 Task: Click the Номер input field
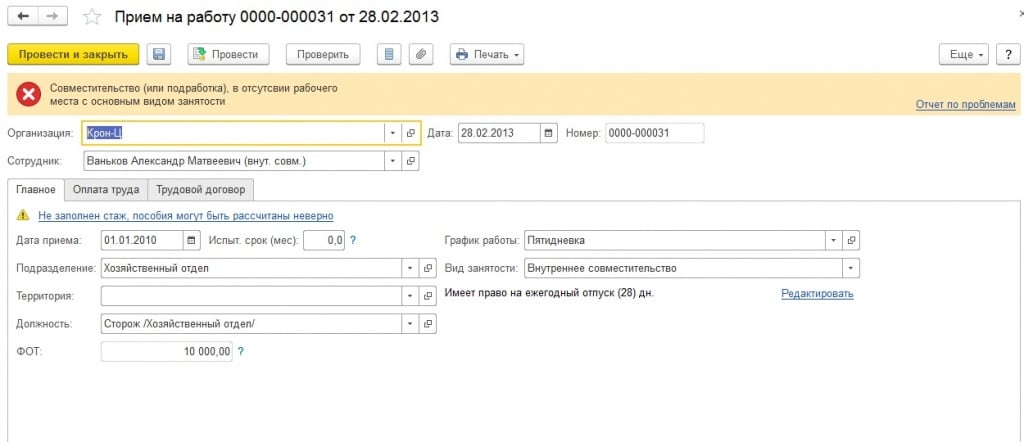655,133
